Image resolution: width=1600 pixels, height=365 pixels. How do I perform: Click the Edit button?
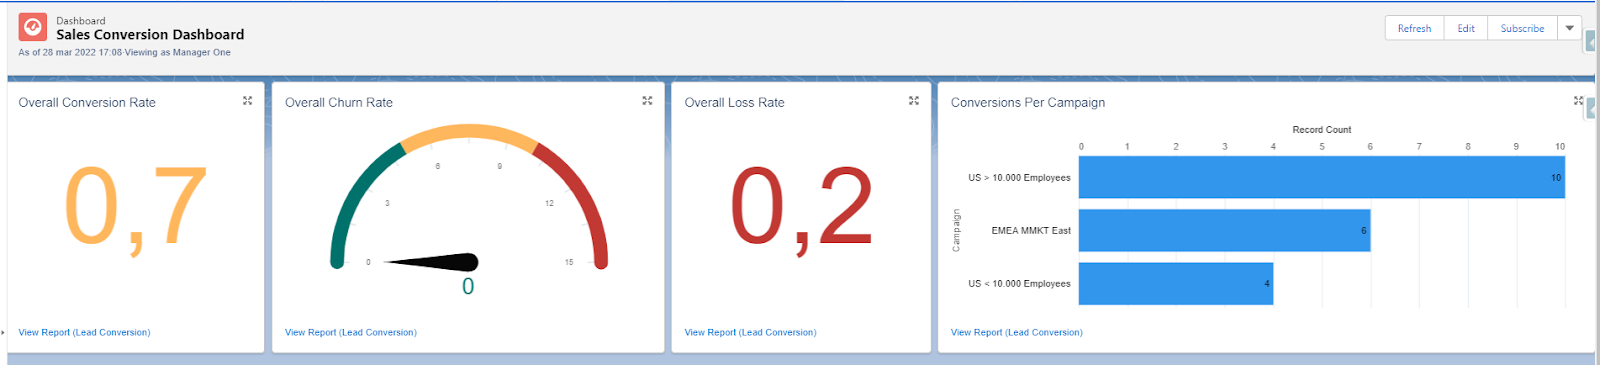click(x=1466, y=28)
